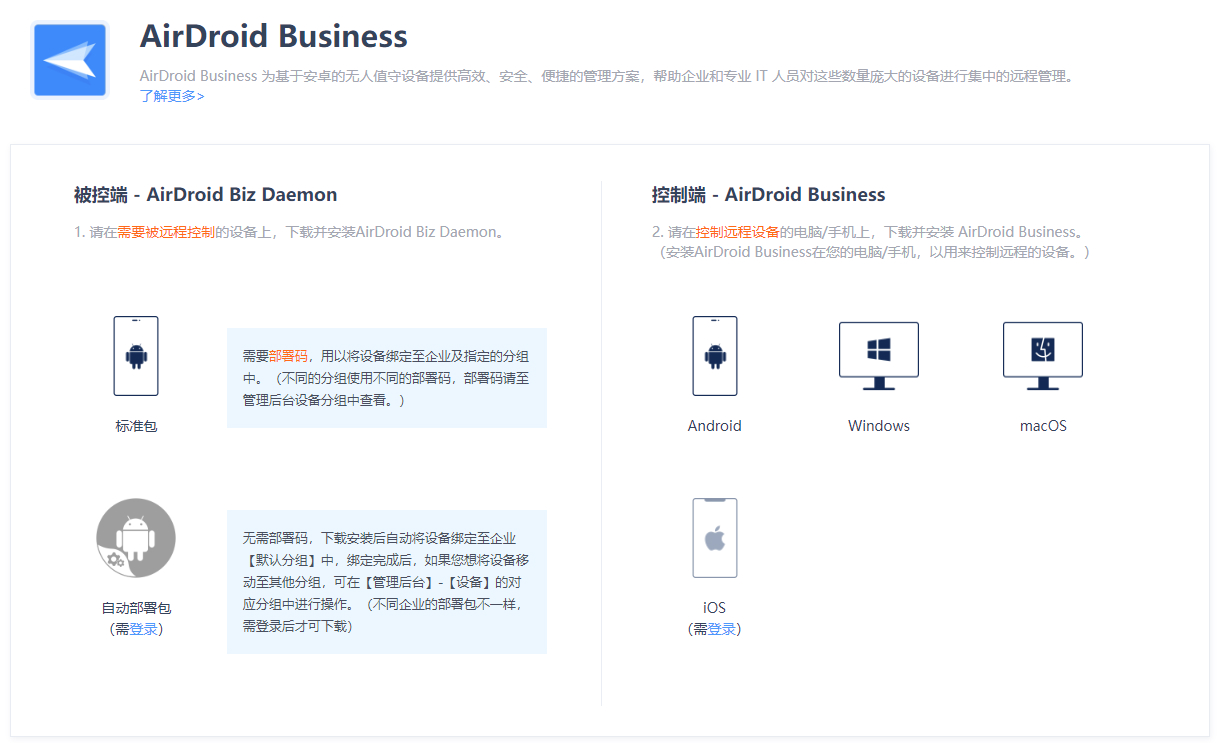The width and height of the screenshot is (1219, 743).
Task: Click the 无需部署码 auto-deploy description box
Action: click(x=387, y=582)
